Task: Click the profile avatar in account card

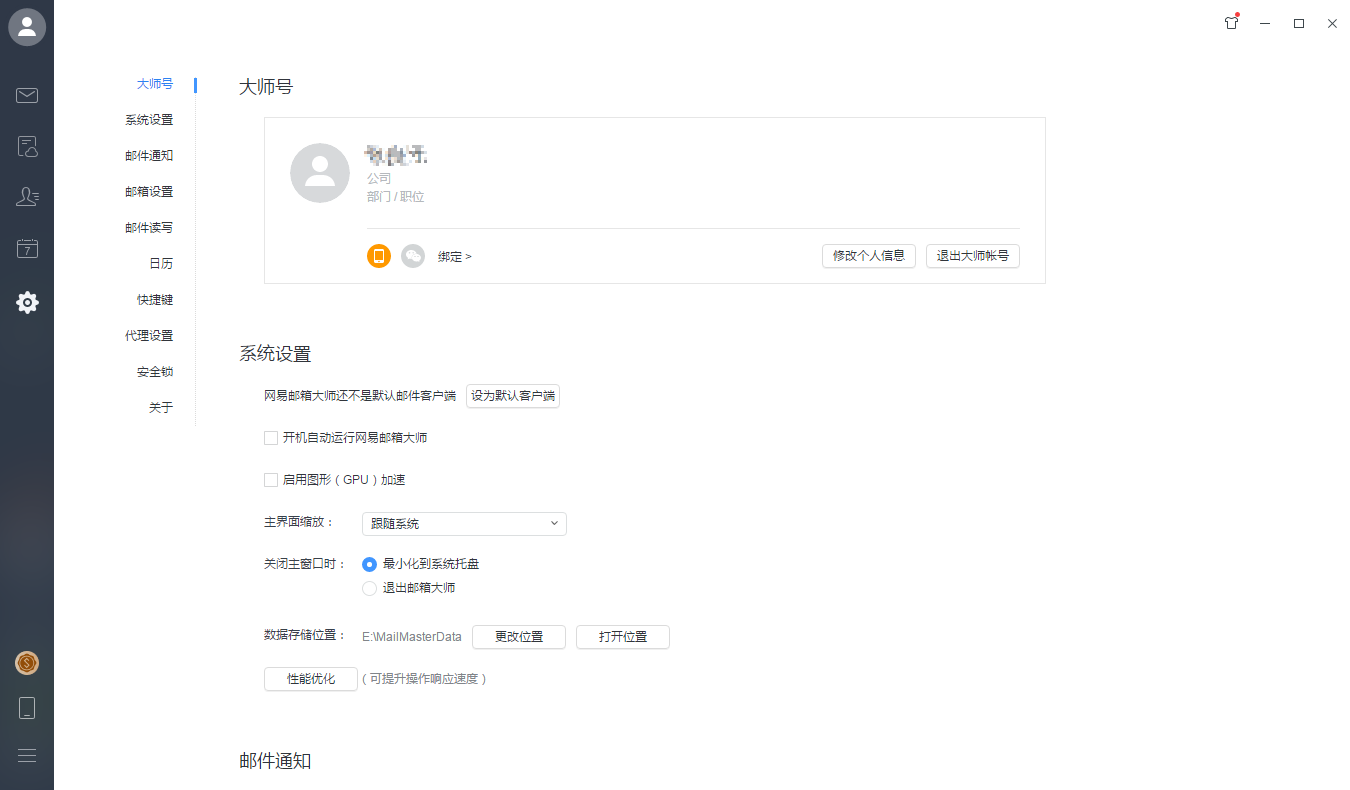Action: [x=320, y=173]
